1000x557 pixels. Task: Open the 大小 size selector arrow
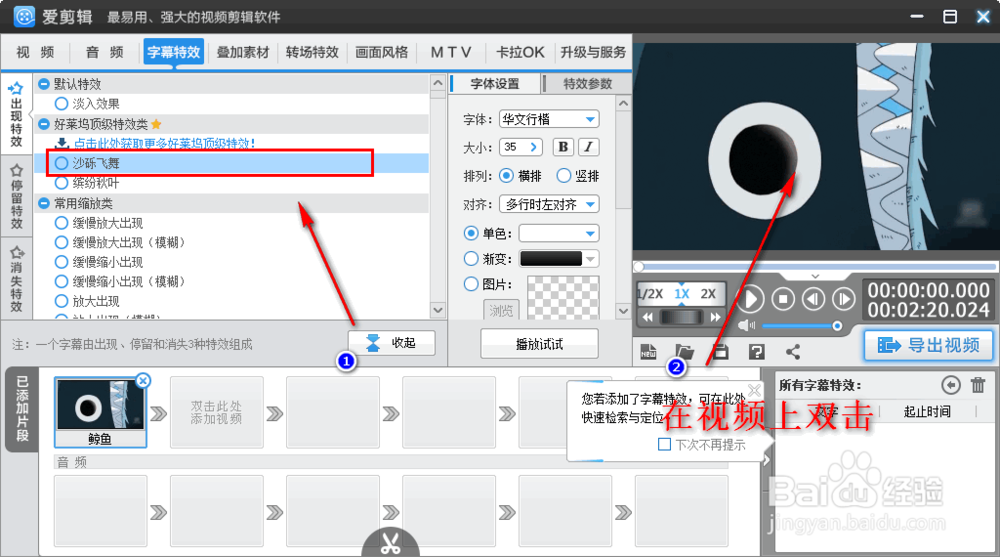click(x=534, y=147)
